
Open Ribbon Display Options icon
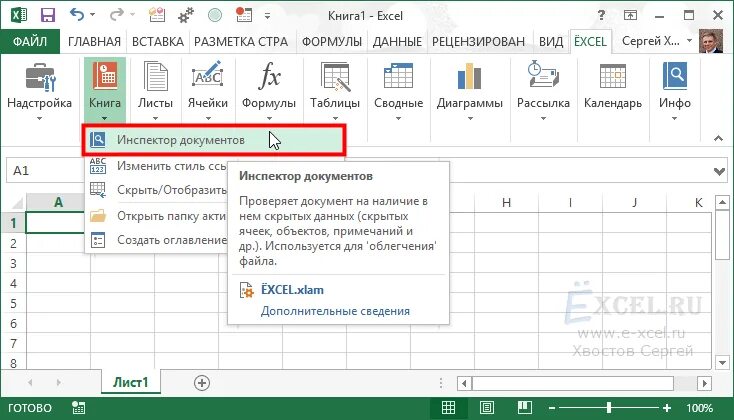[631, 15]
